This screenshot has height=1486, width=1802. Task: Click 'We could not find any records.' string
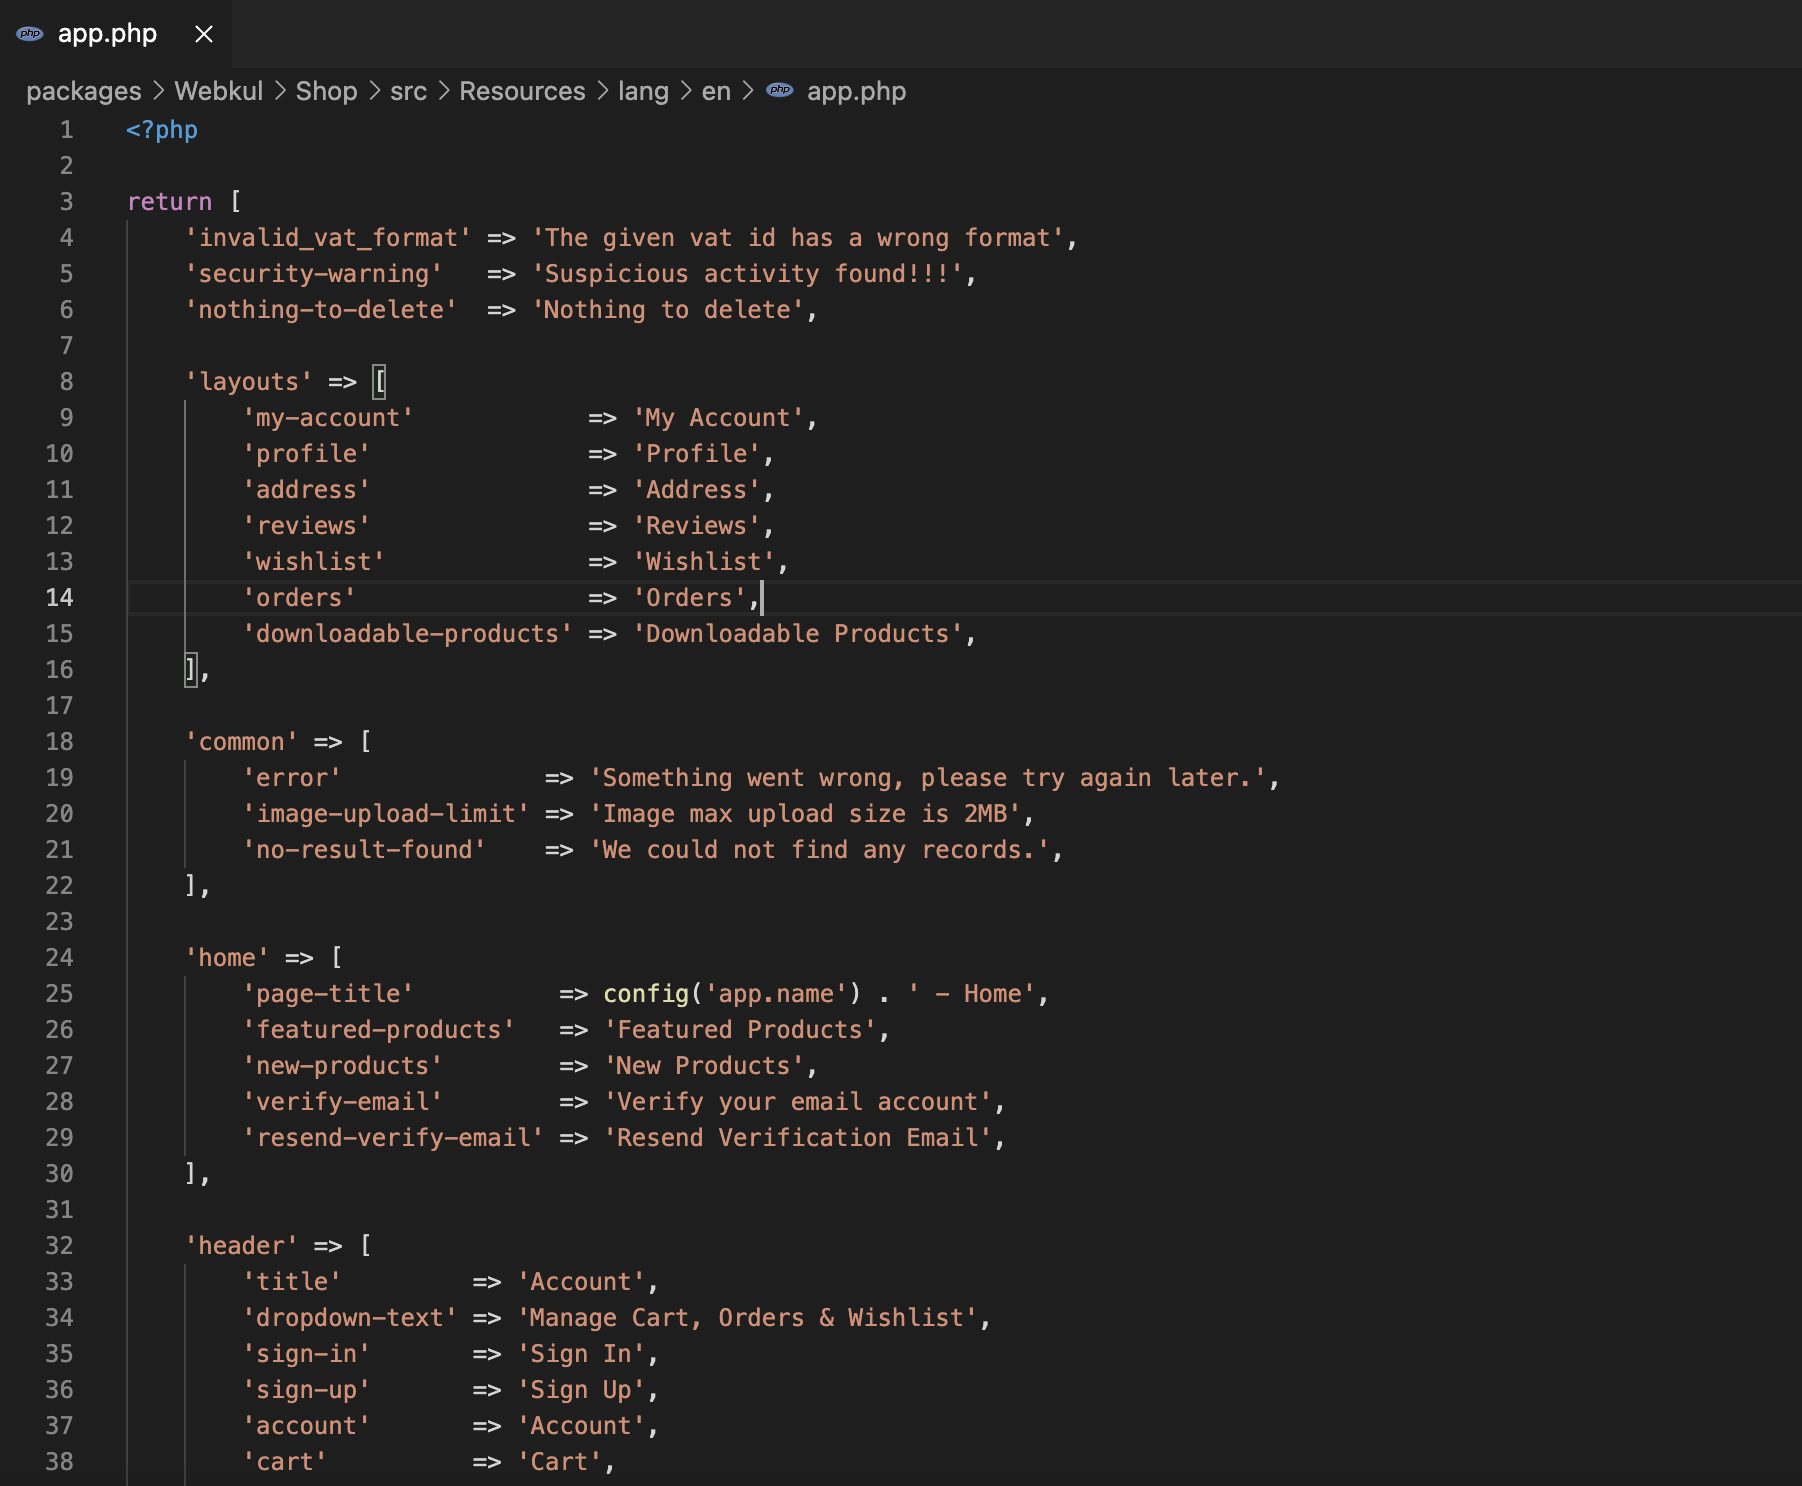pyautogui.click(x=820, y=850)
